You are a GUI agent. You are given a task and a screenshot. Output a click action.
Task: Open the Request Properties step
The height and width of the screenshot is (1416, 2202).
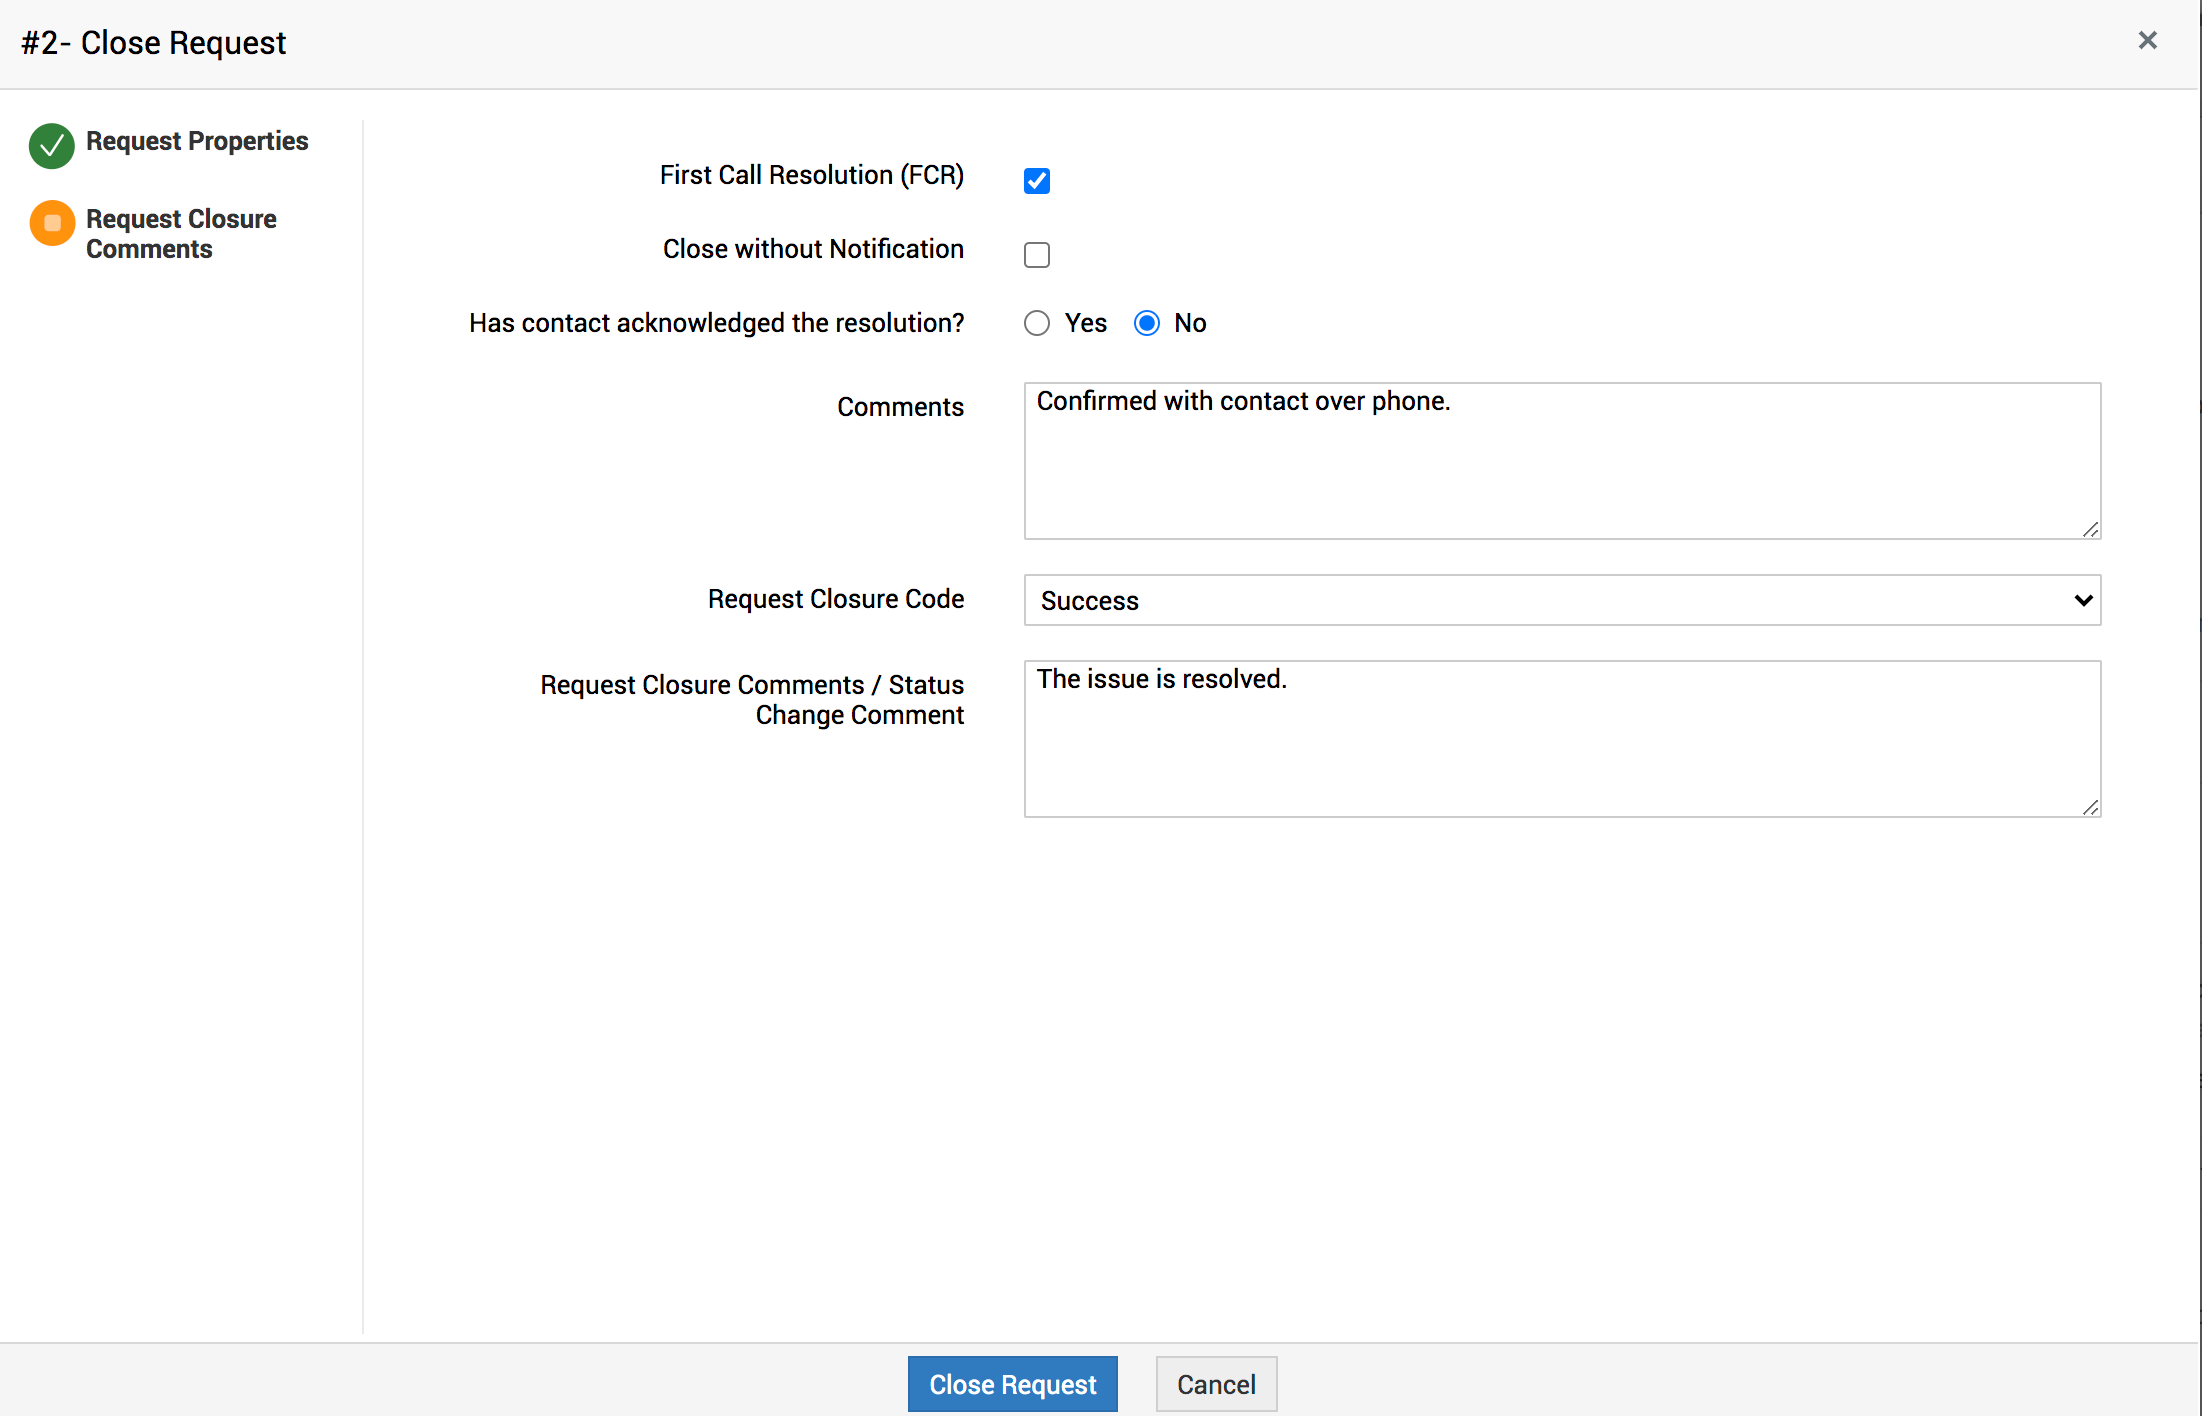[x=197, y=141]
